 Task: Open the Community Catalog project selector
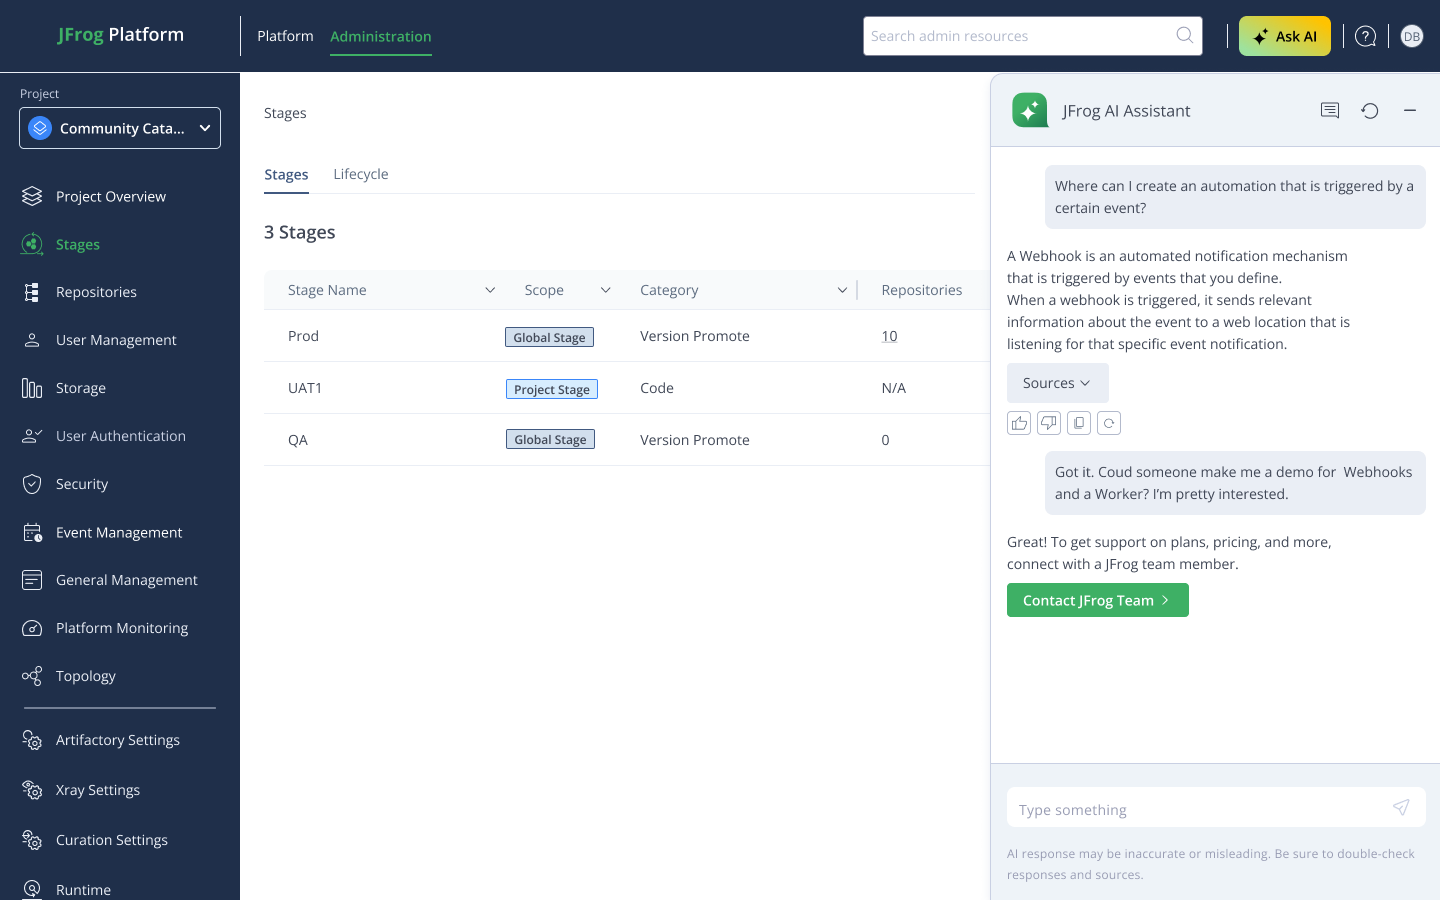[120, 128]
